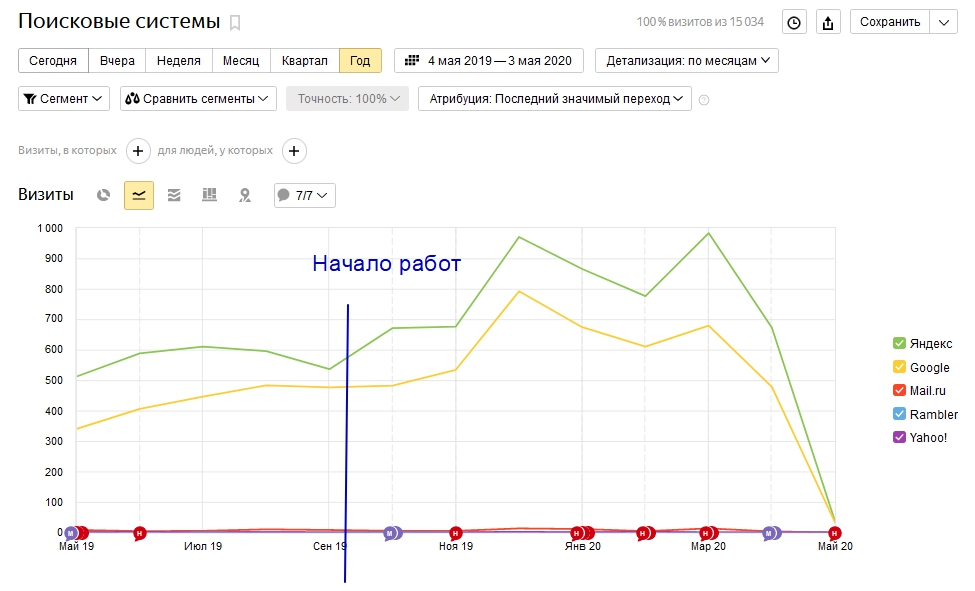Screen dimensions: 975x591
Task: Add condition for людей, у которых
Action: (294, 151)
